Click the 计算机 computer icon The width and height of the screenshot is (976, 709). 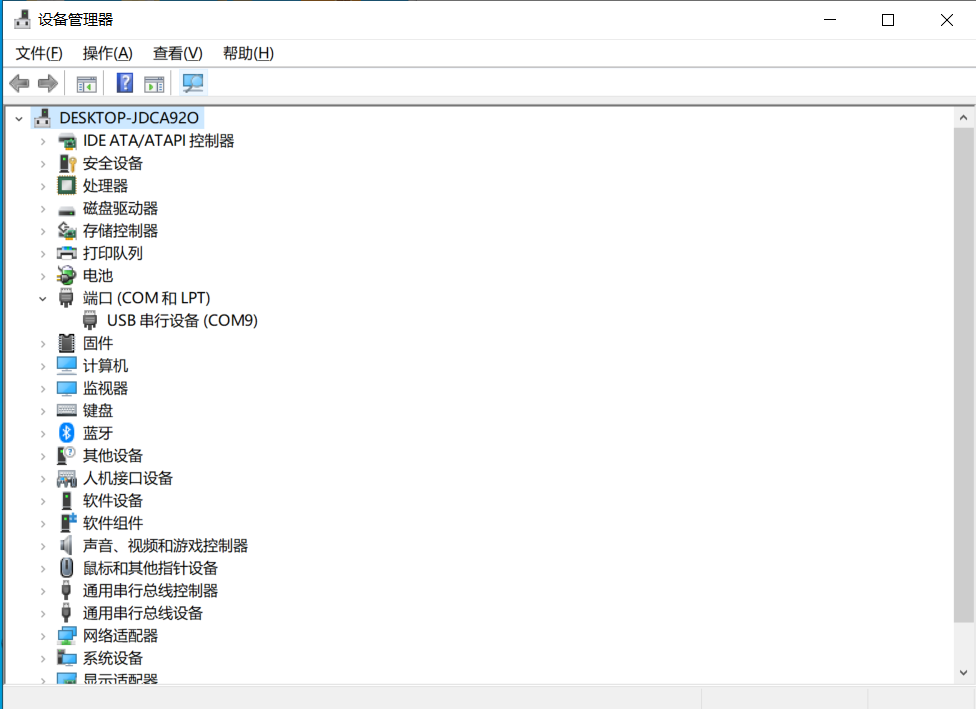tap(67, 365)
